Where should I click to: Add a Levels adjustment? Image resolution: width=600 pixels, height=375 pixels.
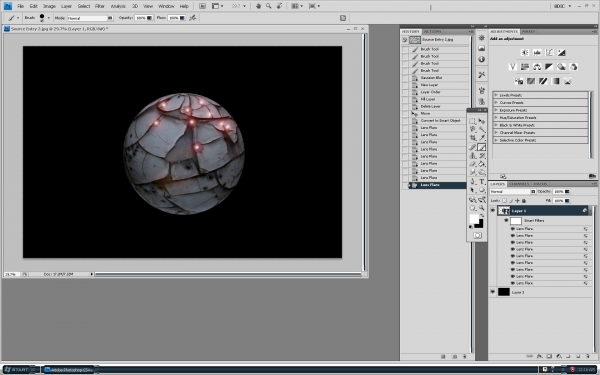tap(537, 52)
